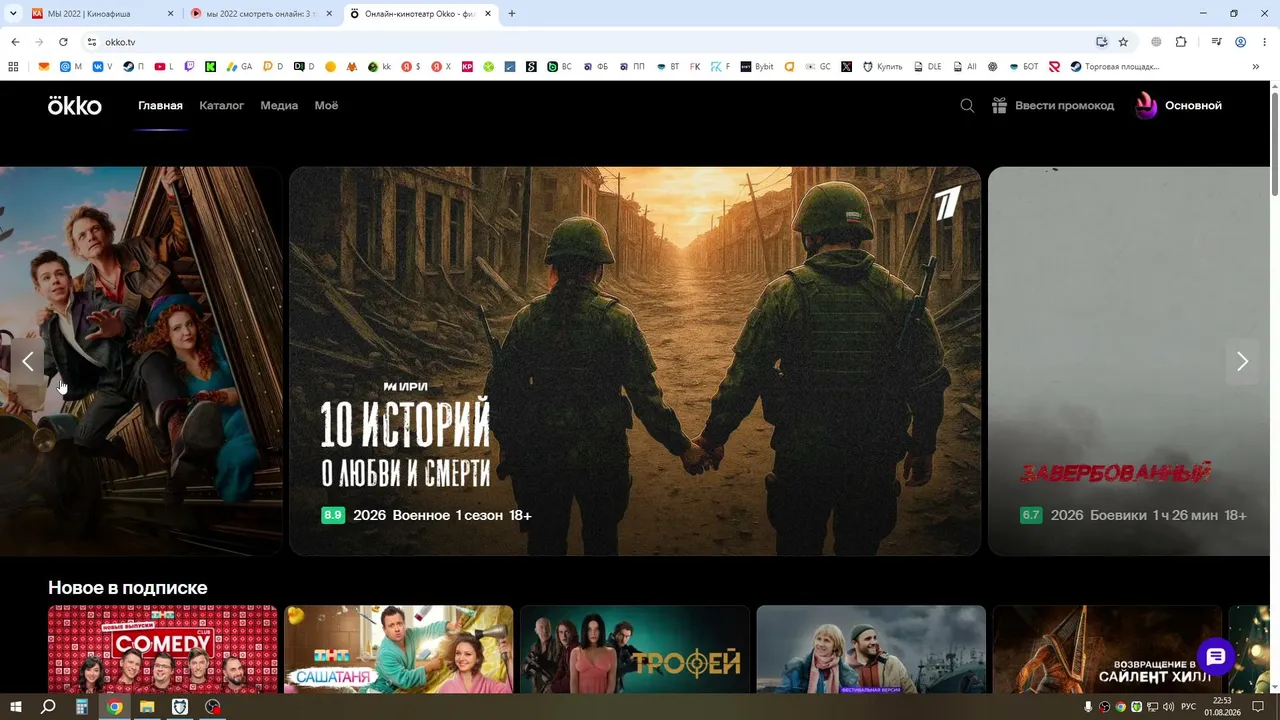Screen dimensions: 1280x720
Task: Select the Онлайн-кинотеатр Okko tab
Action: tap(420, 14)
